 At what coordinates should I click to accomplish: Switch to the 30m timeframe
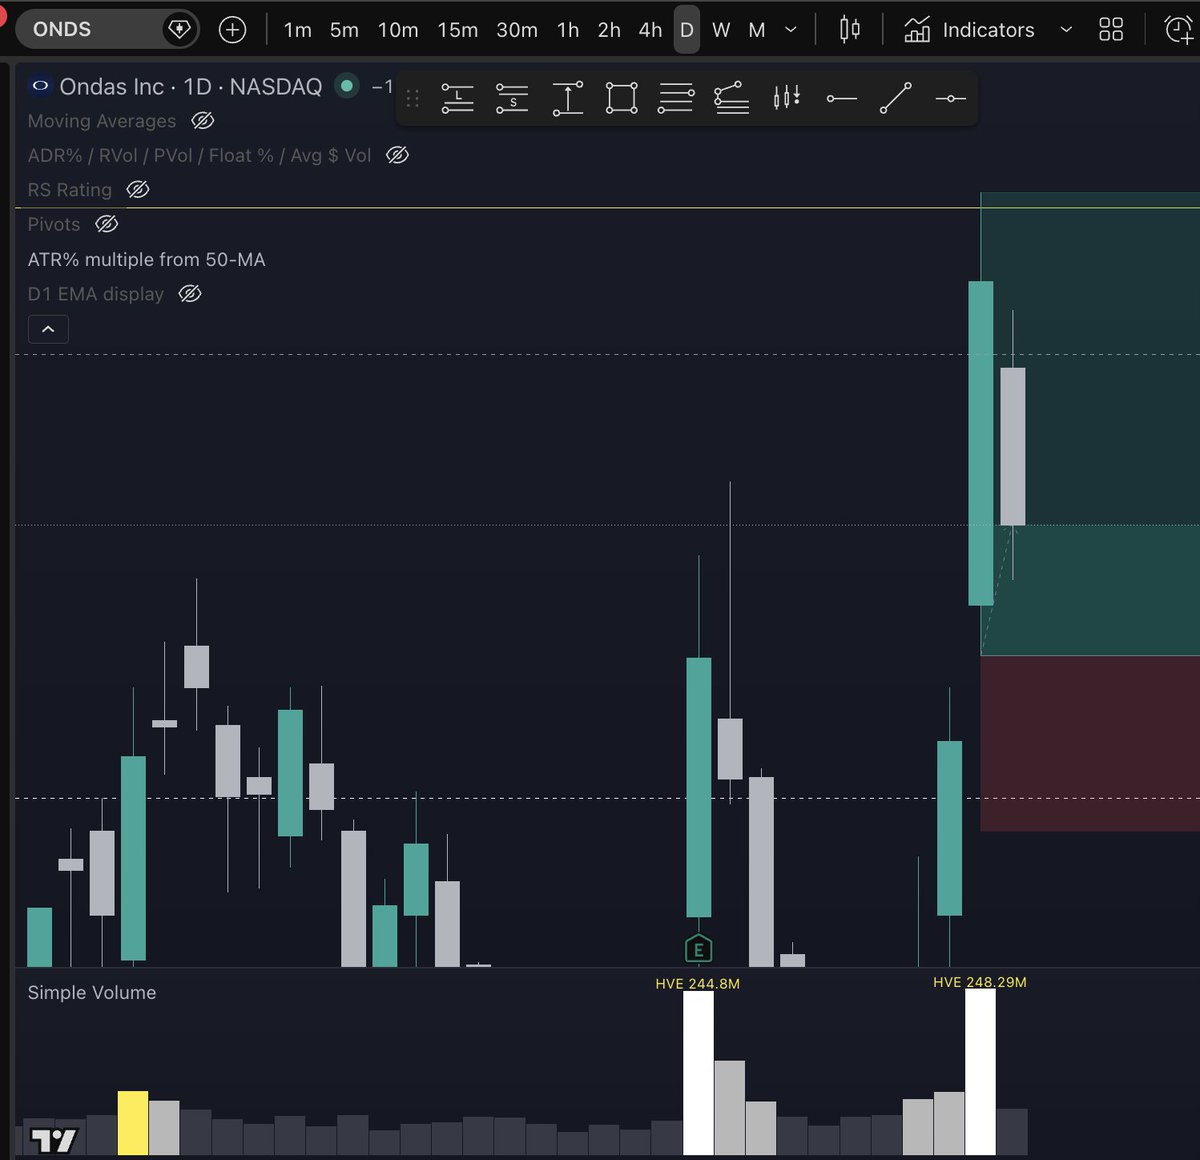pyautogui.click(x=517, y=30)
